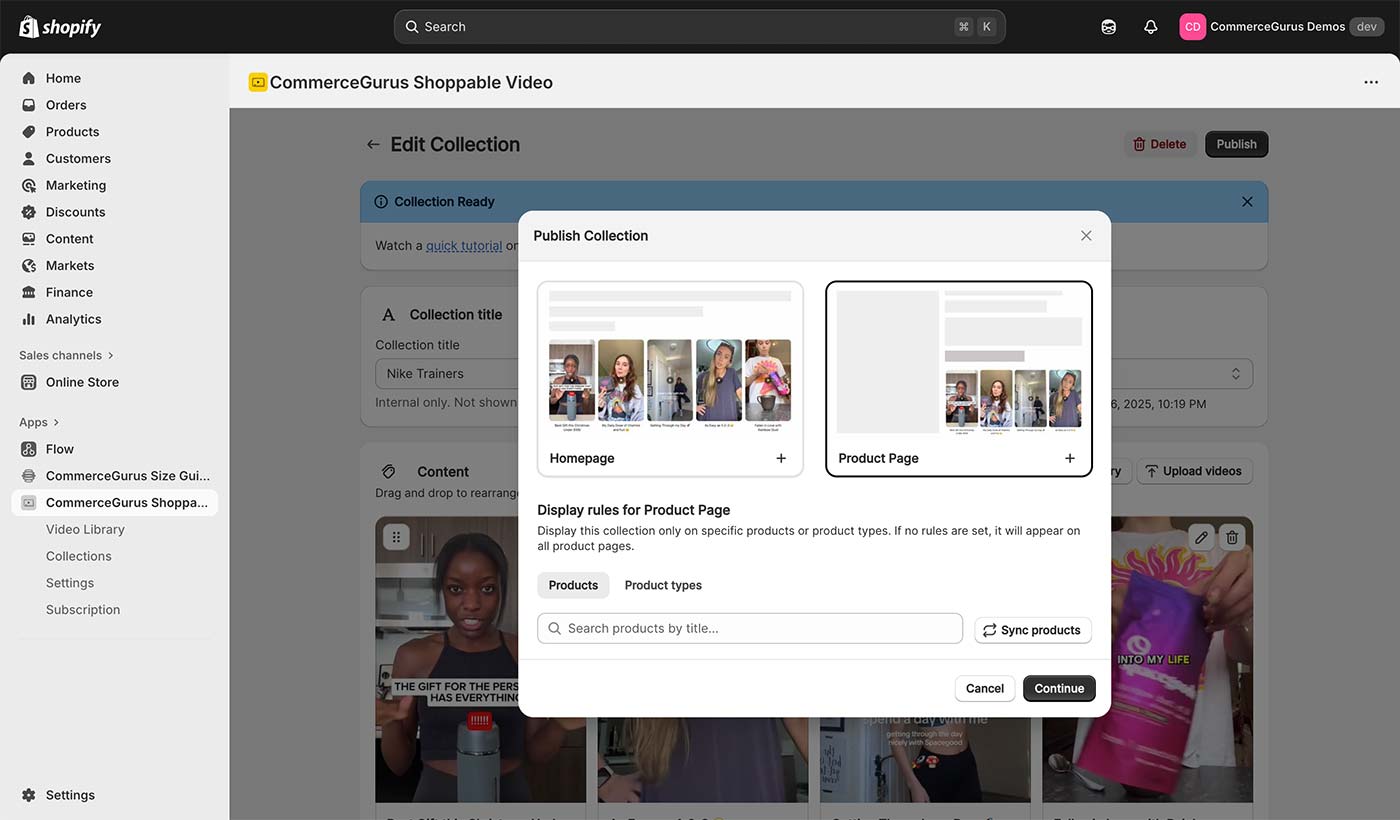Screen dimensions: 1400x820
Task: Open the quick tutorial link
Action: pos(463,245)
